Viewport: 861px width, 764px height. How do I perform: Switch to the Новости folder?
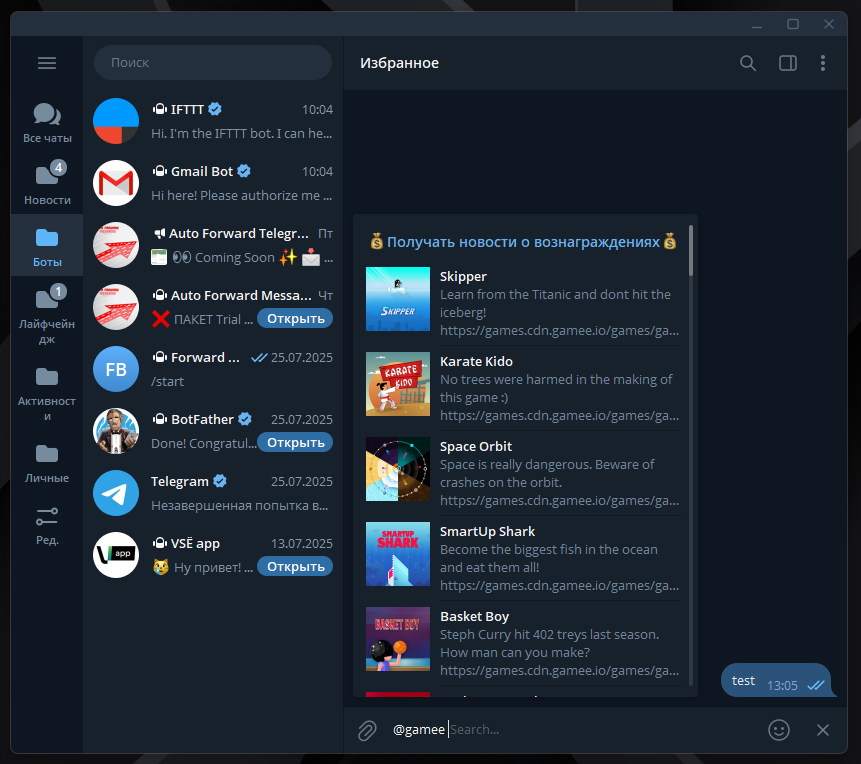coord(47,183)
